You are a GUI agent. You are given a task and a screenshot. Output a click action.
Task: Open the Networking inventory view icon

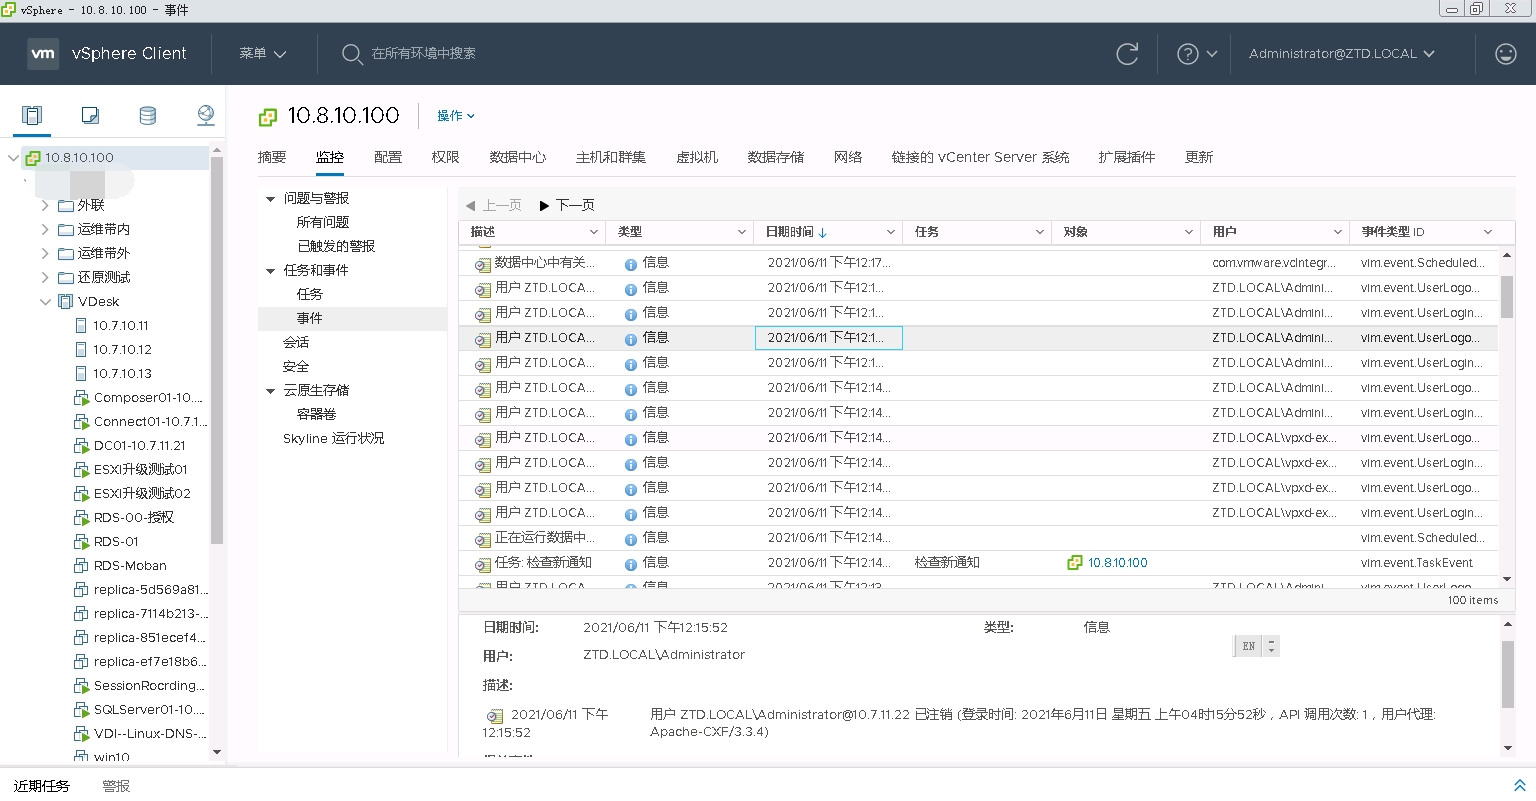click(206, 115)
